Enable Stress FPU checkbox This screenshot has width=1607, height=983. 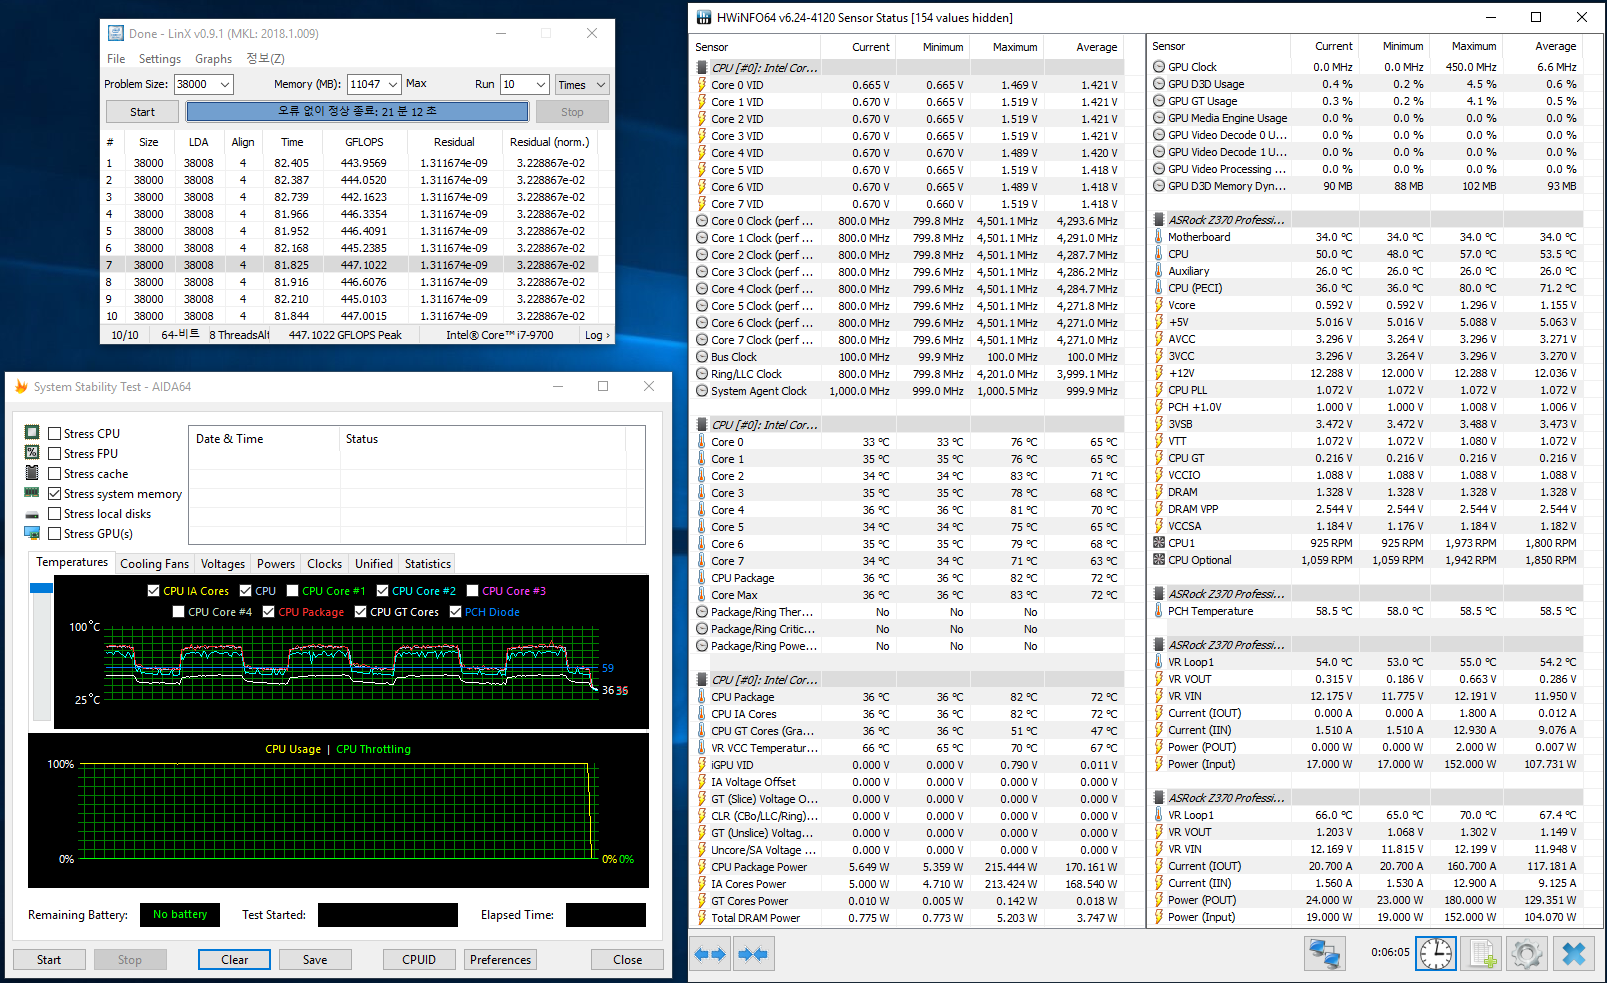55,453
